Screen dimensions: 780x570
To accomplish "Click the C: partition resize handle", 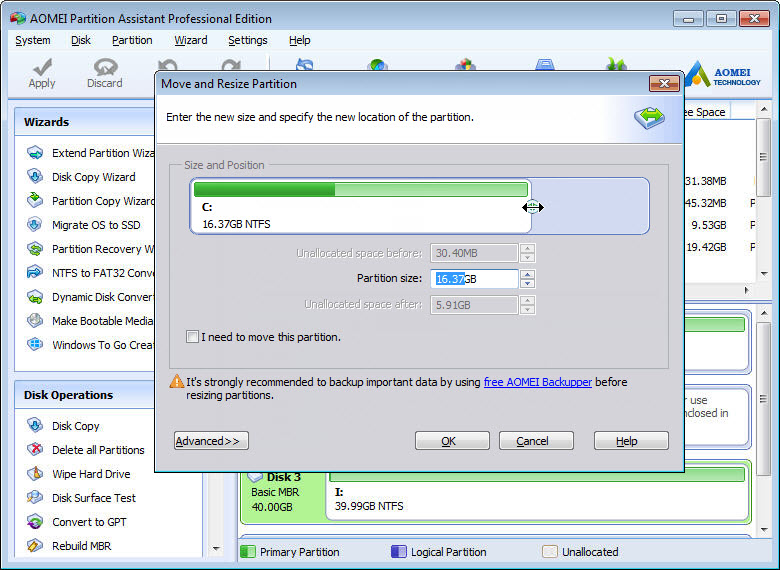I will 532,207.
